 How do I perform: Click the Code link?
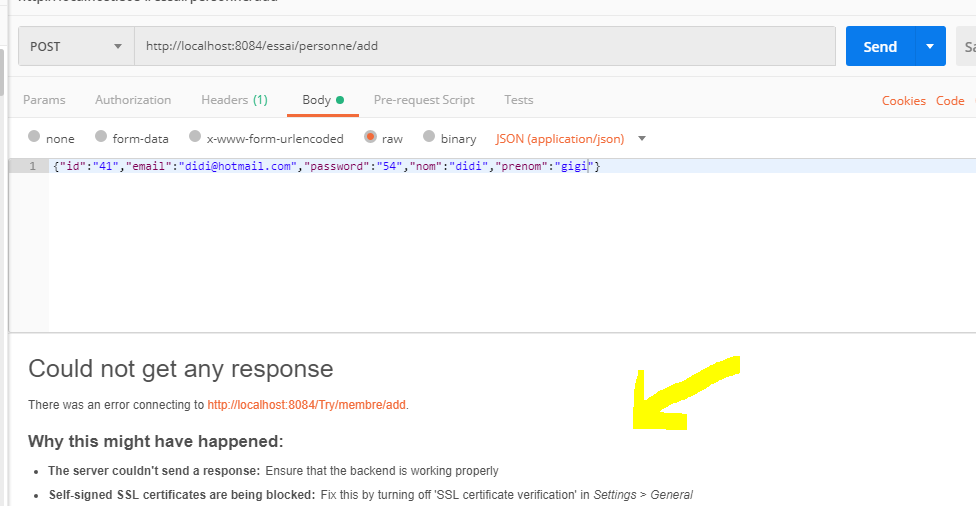(x=950, y=101)
